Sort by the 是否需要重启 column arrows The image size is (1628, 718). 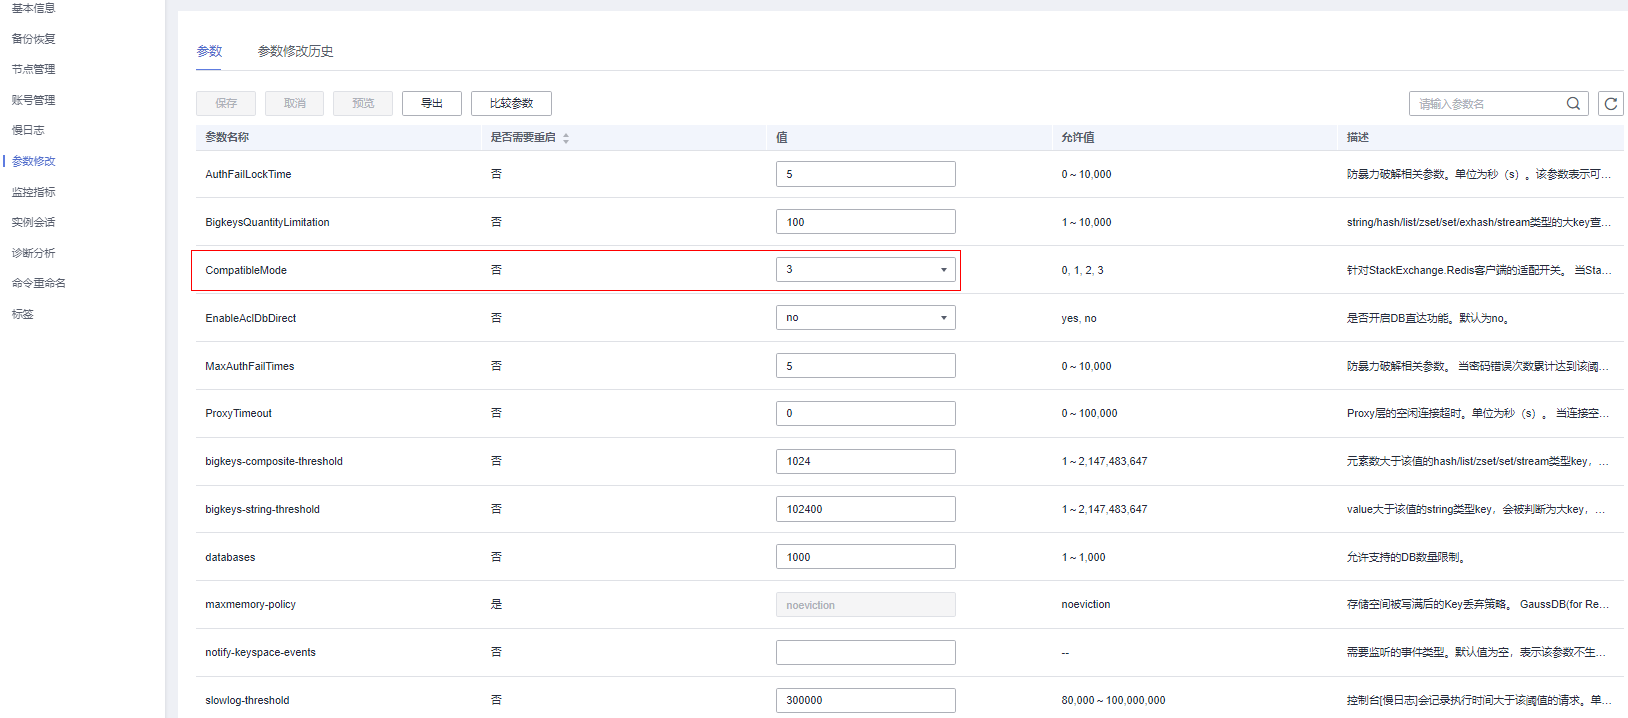pos(566,138)
